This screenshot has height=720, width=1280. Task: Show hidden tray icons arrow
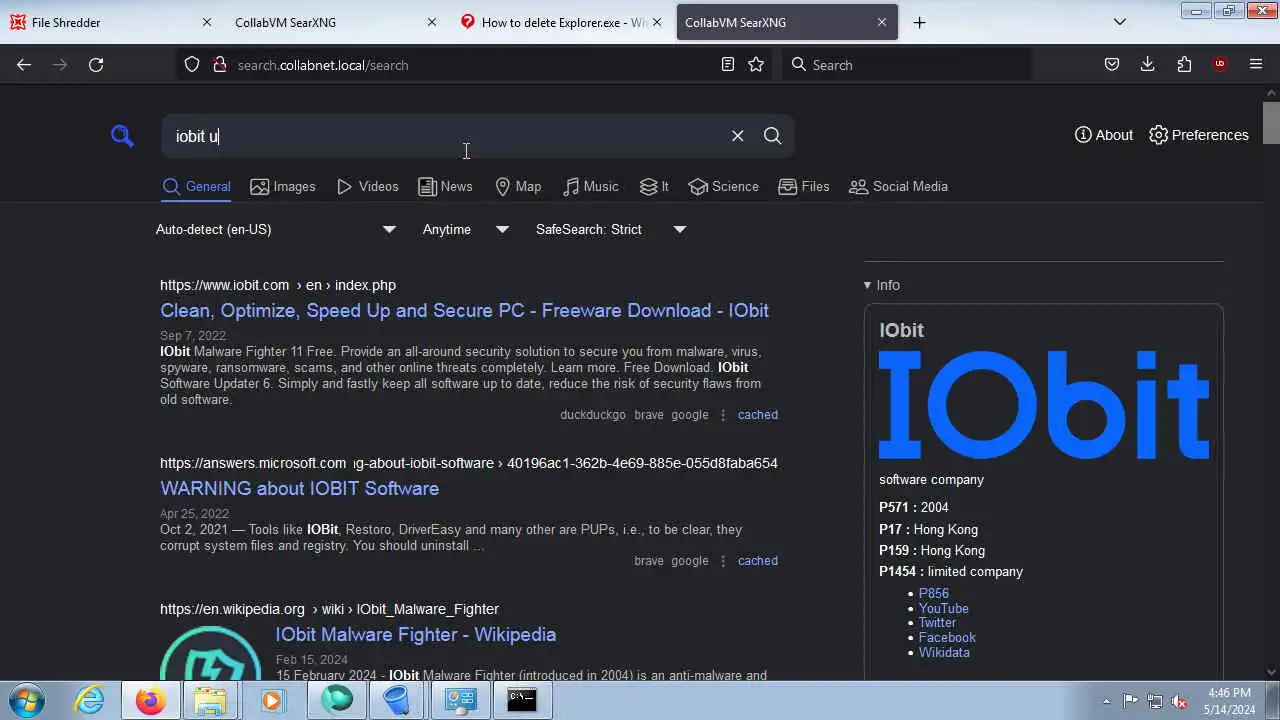click(x=1106, y=701)
